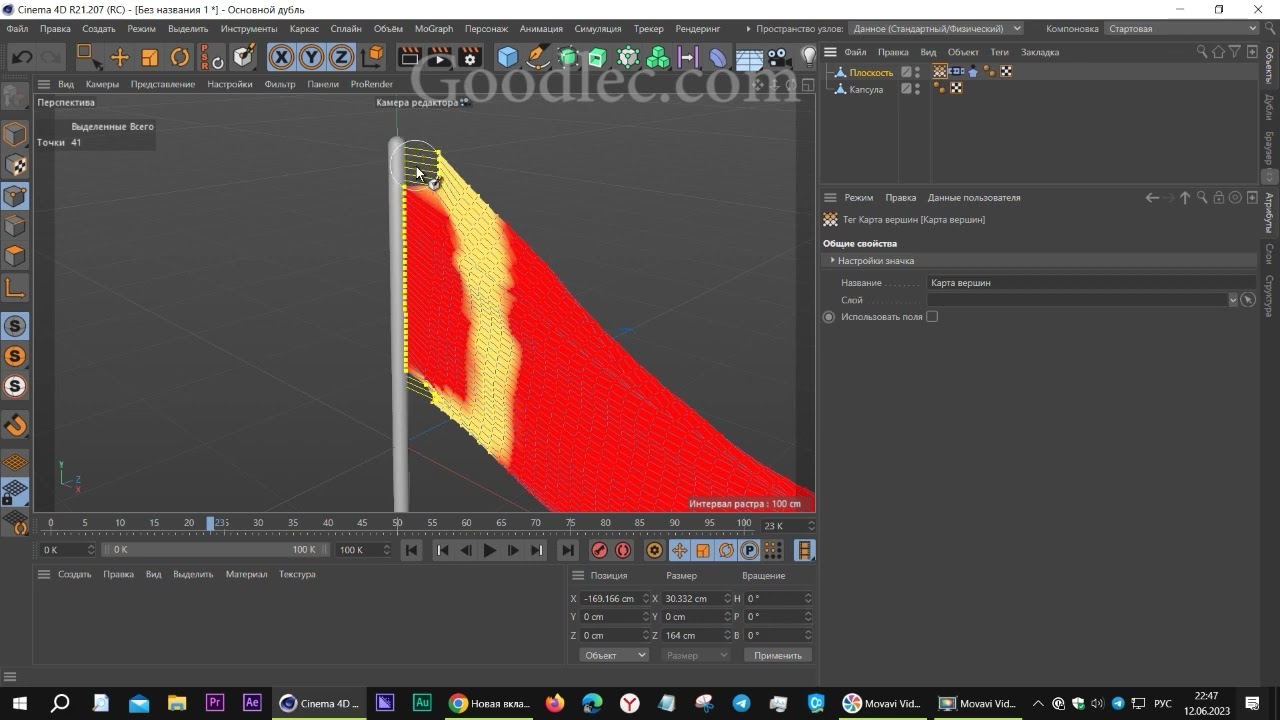Viewport: 1280px width, 720px height.
Task: Click timeline marker at frame 50
Action: point(397,523)
